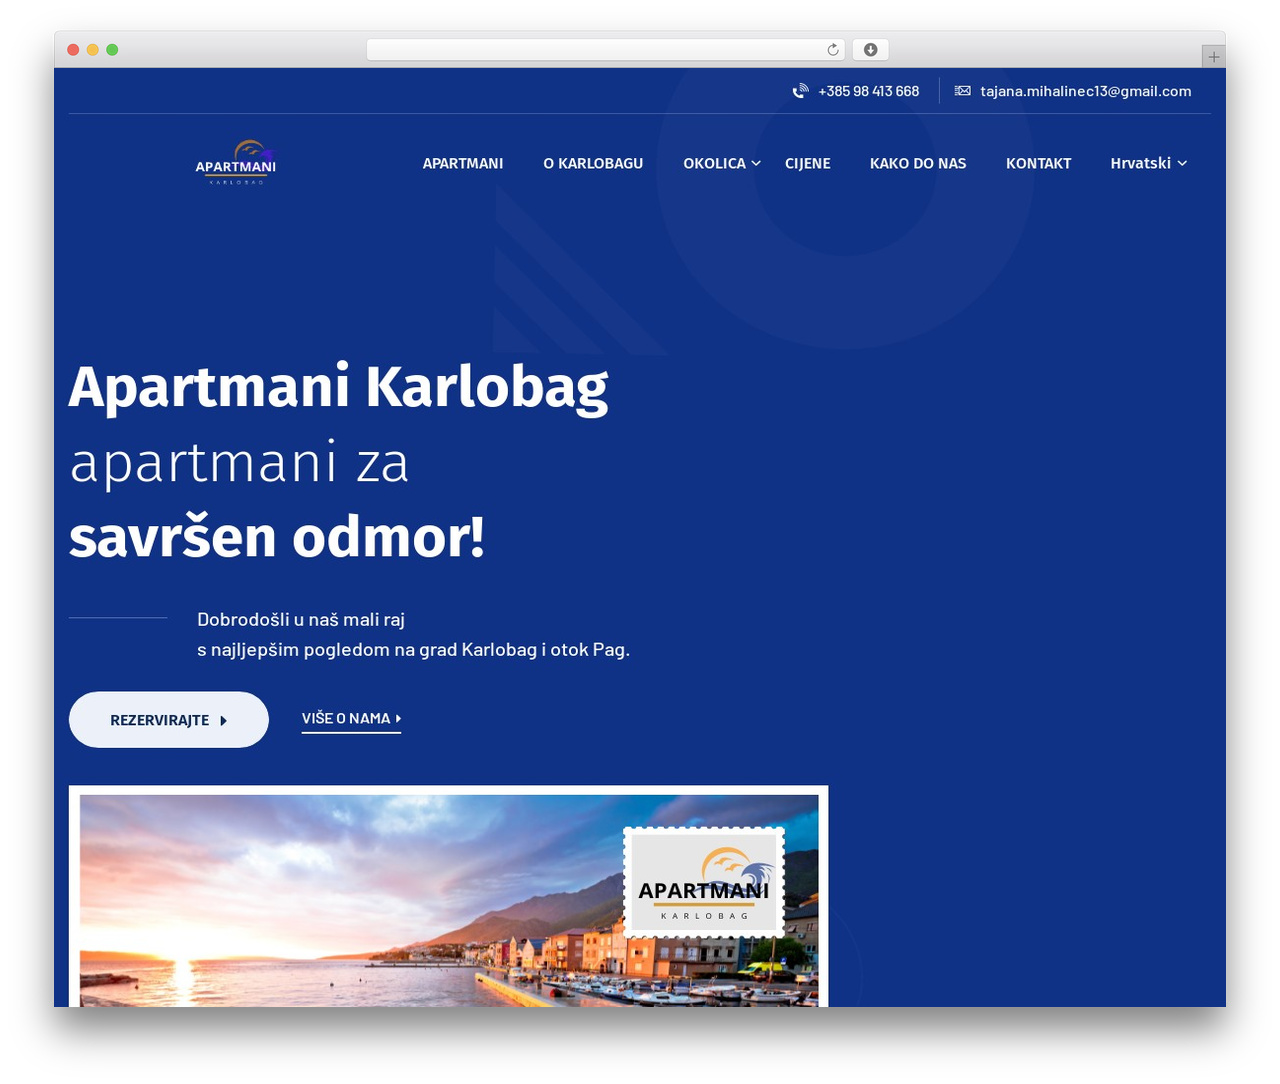Close the window with red button
The image size is (1280, 1084).
(73, 50)
